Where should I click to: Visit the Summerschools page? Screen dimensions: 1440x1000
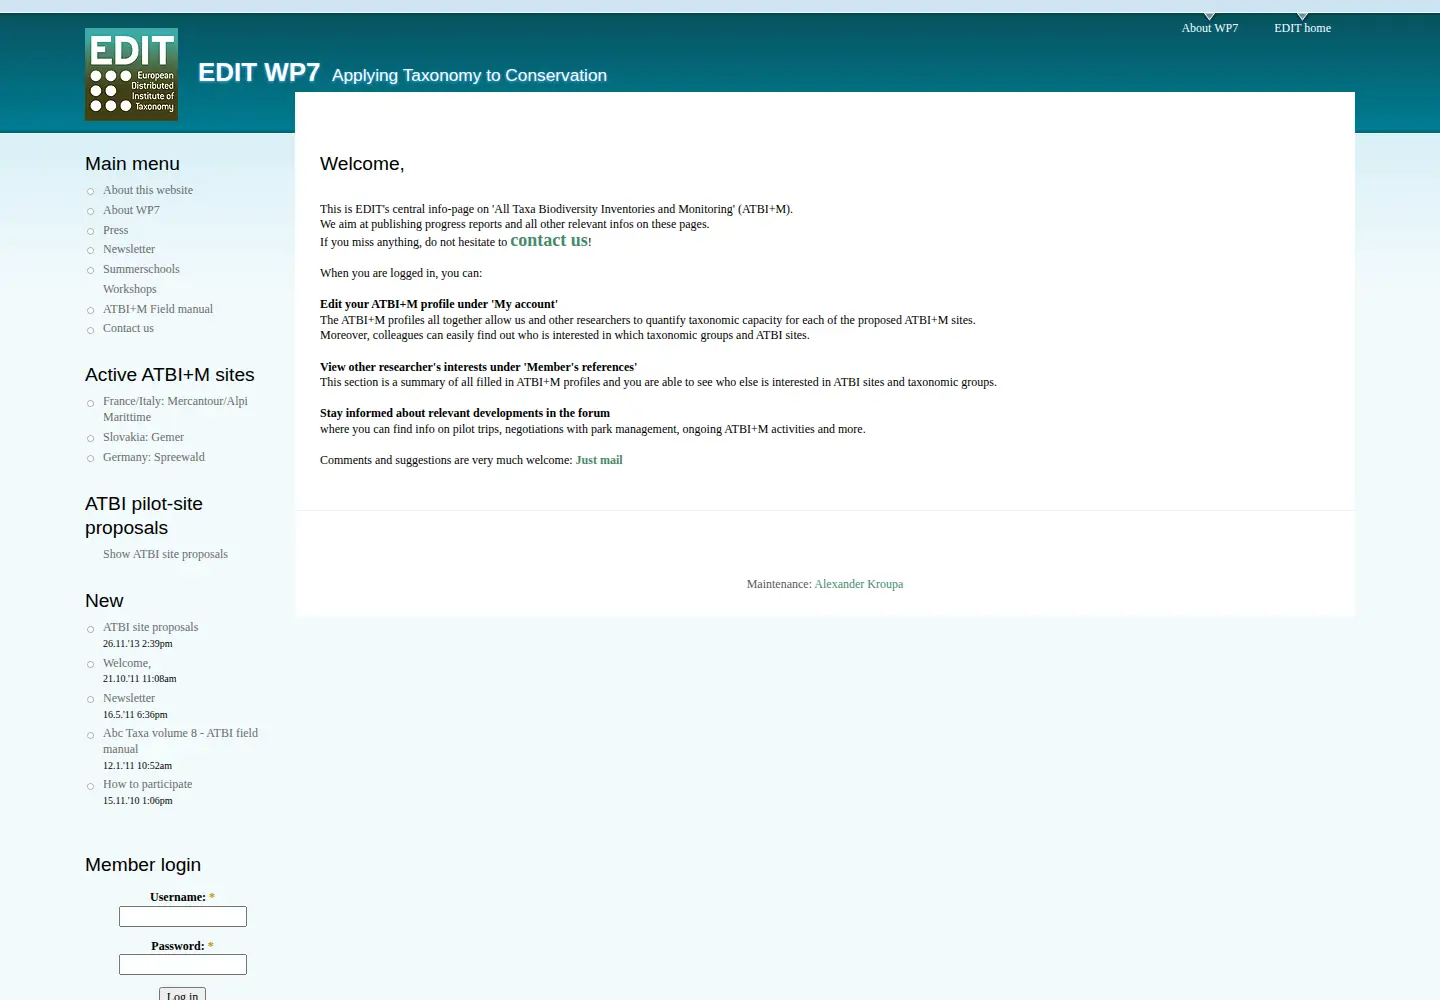[141, 269]
